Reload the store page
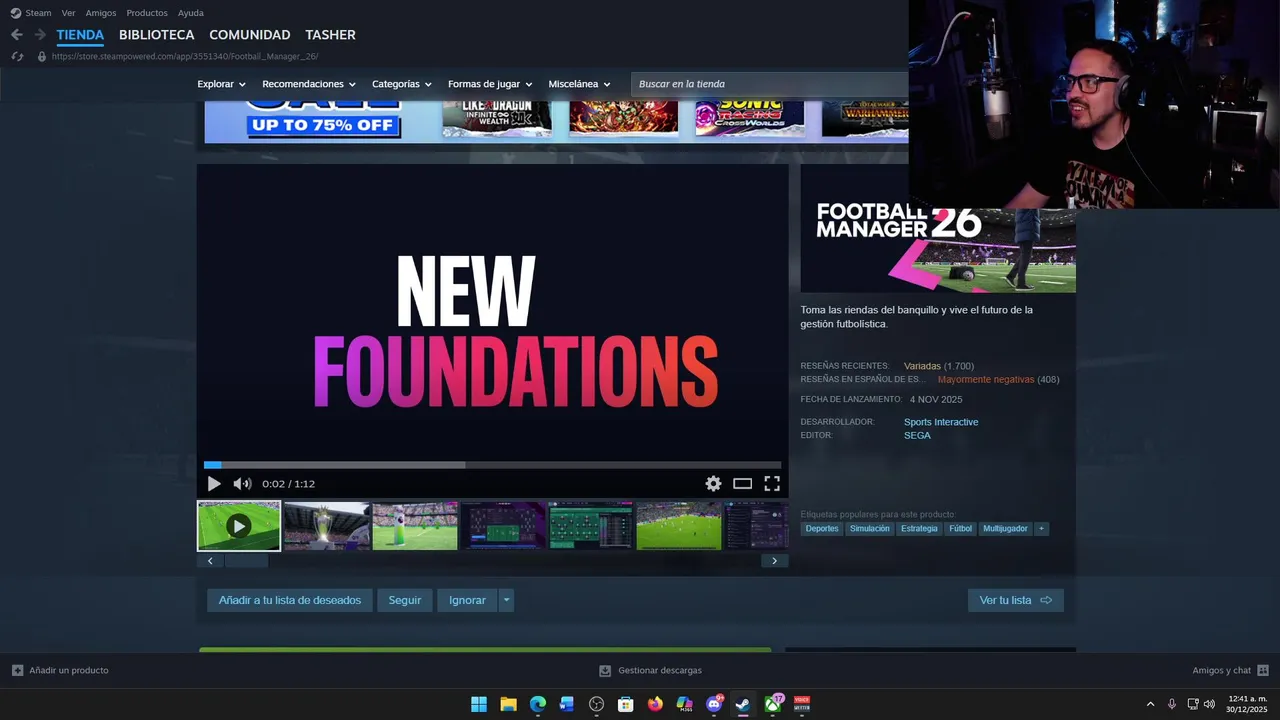The image size is (1280, 720). pyautogui.click(x=17, y=56)
